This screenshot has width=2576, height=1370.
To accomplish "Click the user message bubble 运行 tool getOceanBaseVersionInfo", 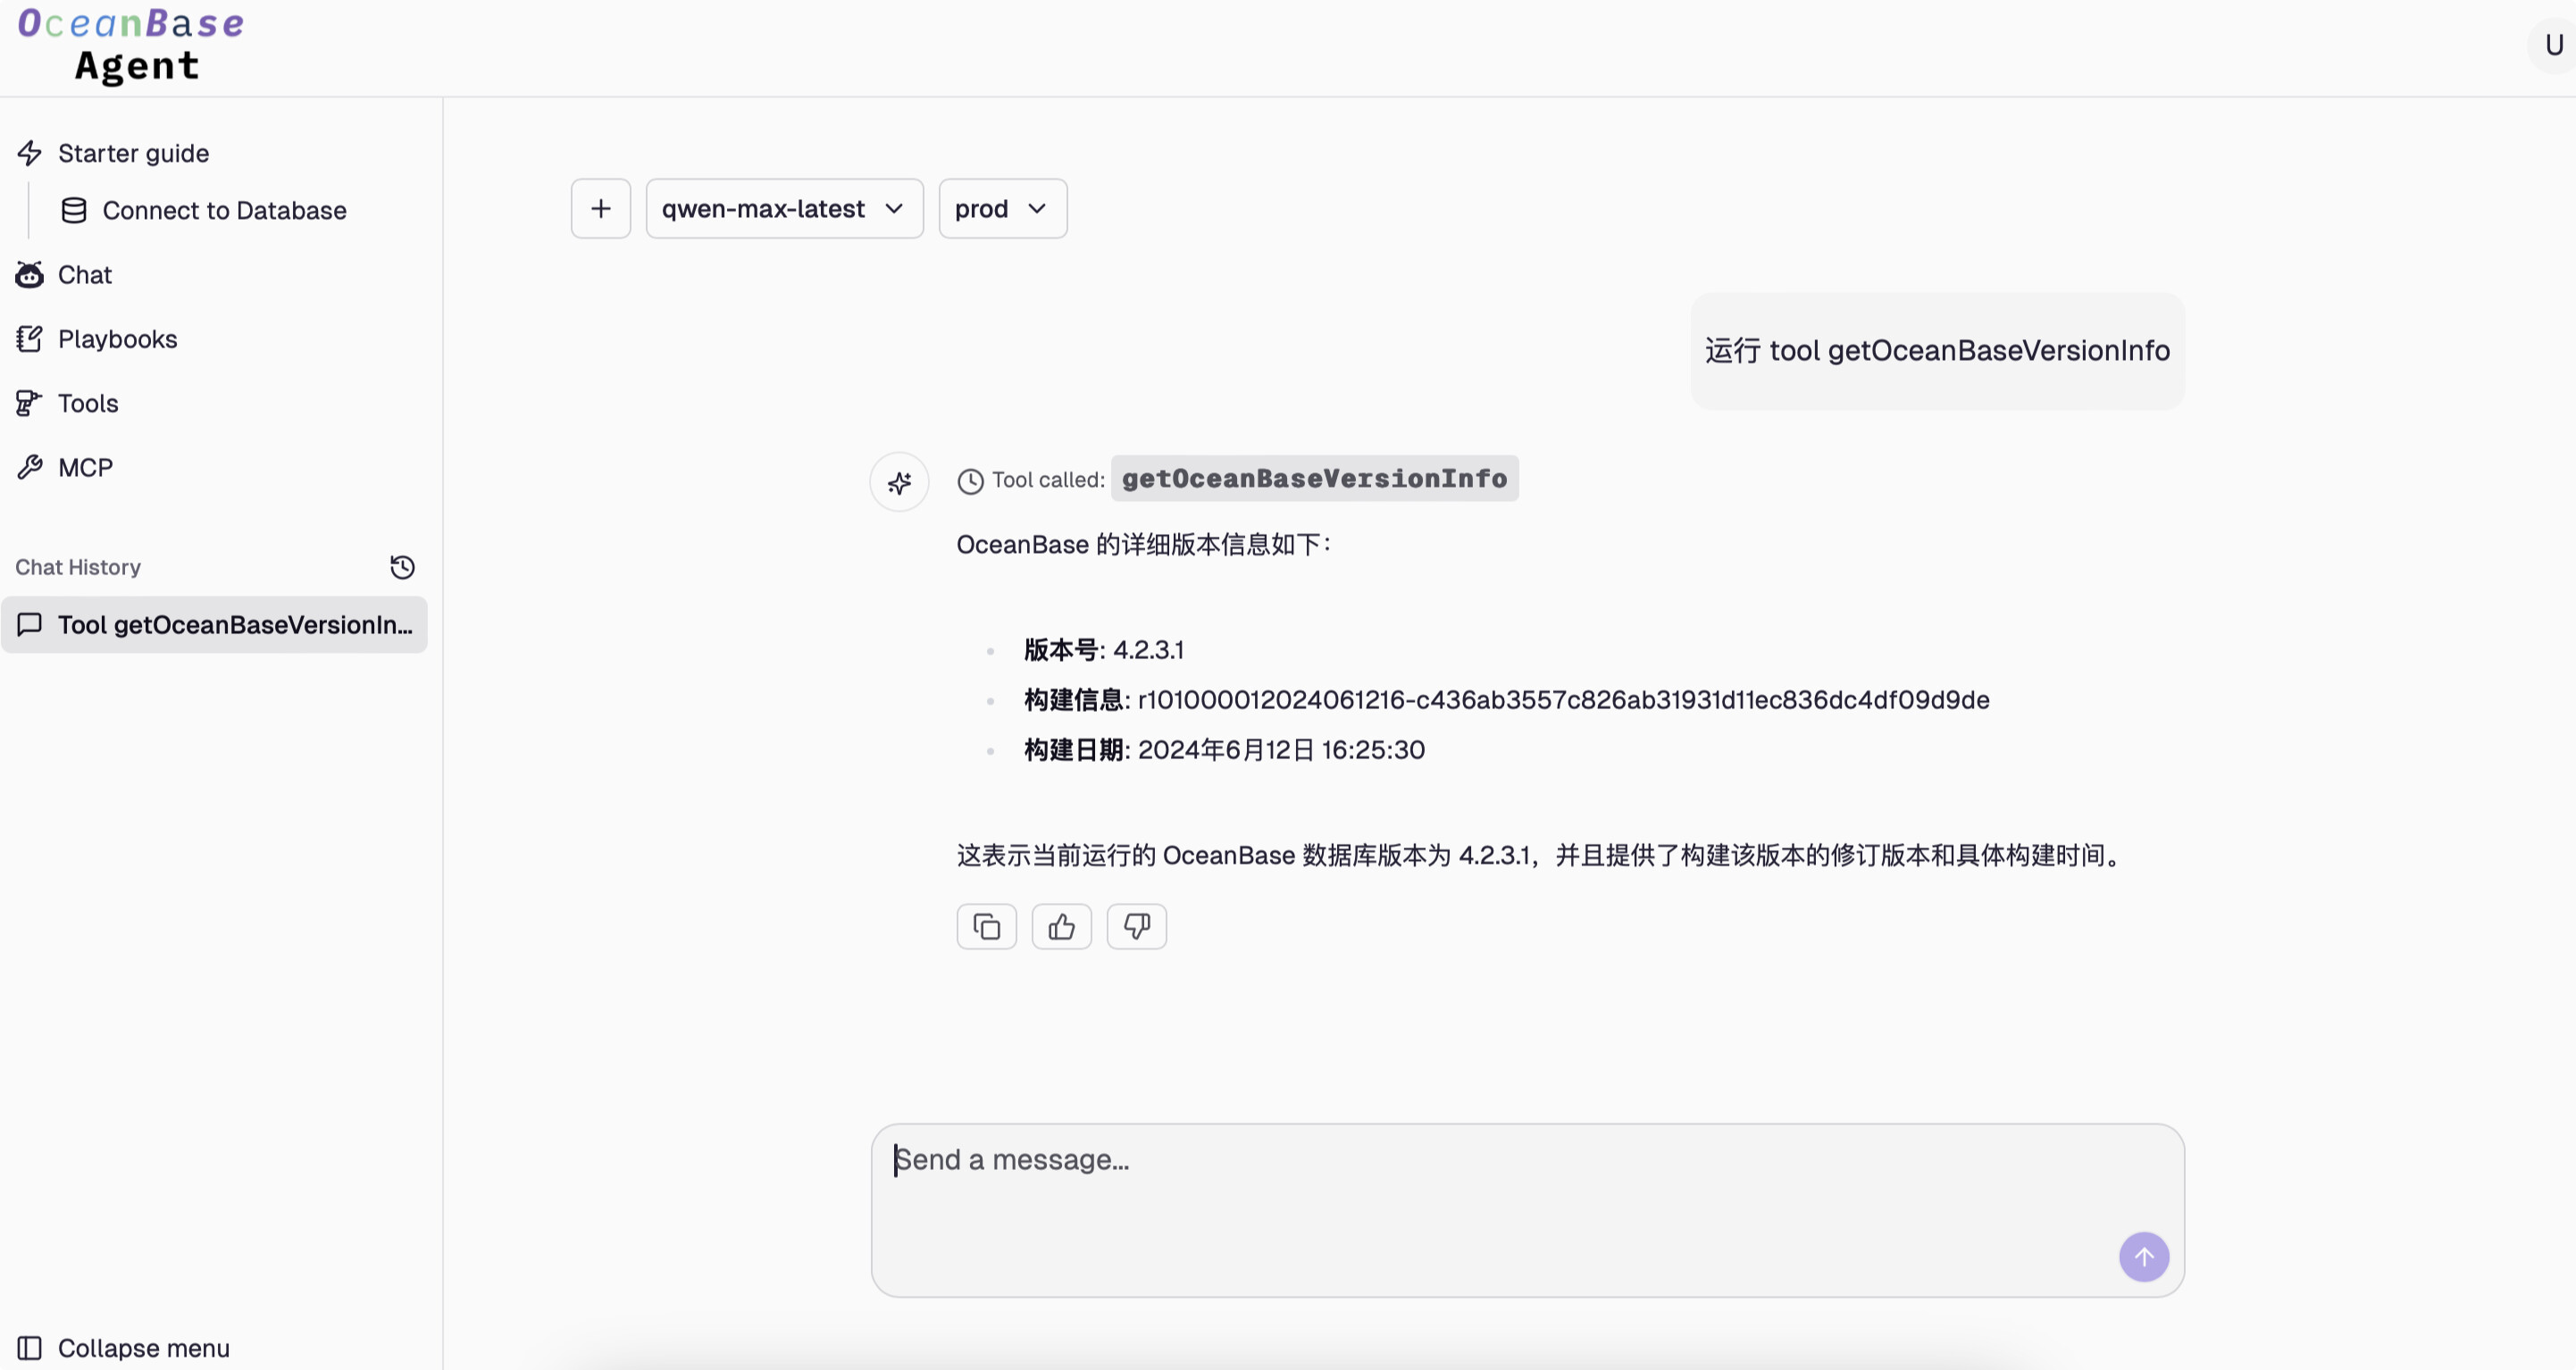I will 1938,351.
